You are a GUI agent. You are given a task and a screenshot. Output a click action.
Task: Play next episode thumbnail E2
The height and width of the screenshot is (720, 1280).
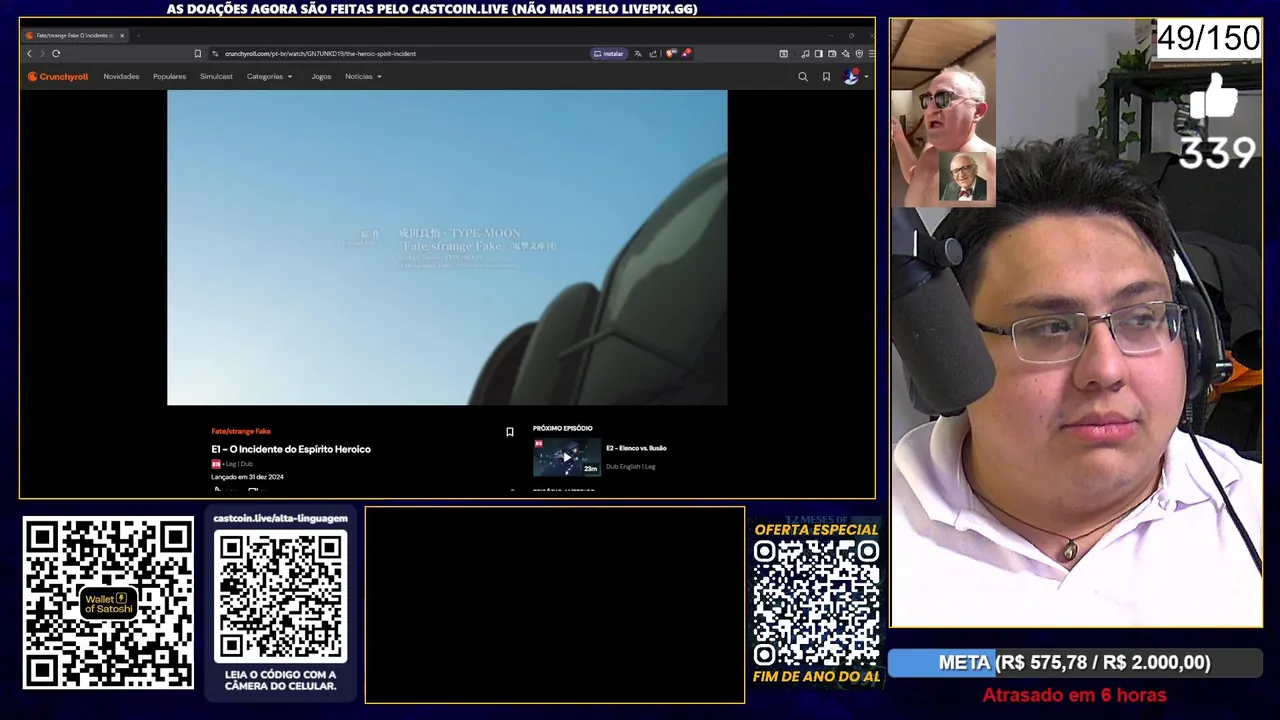coord(567,457)
